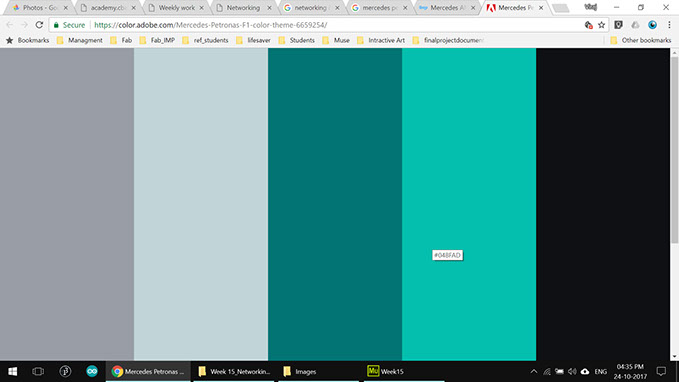The image size is (679, 382).
Task: Switch to the Weekly work tab
Action: tap(175, 8)
